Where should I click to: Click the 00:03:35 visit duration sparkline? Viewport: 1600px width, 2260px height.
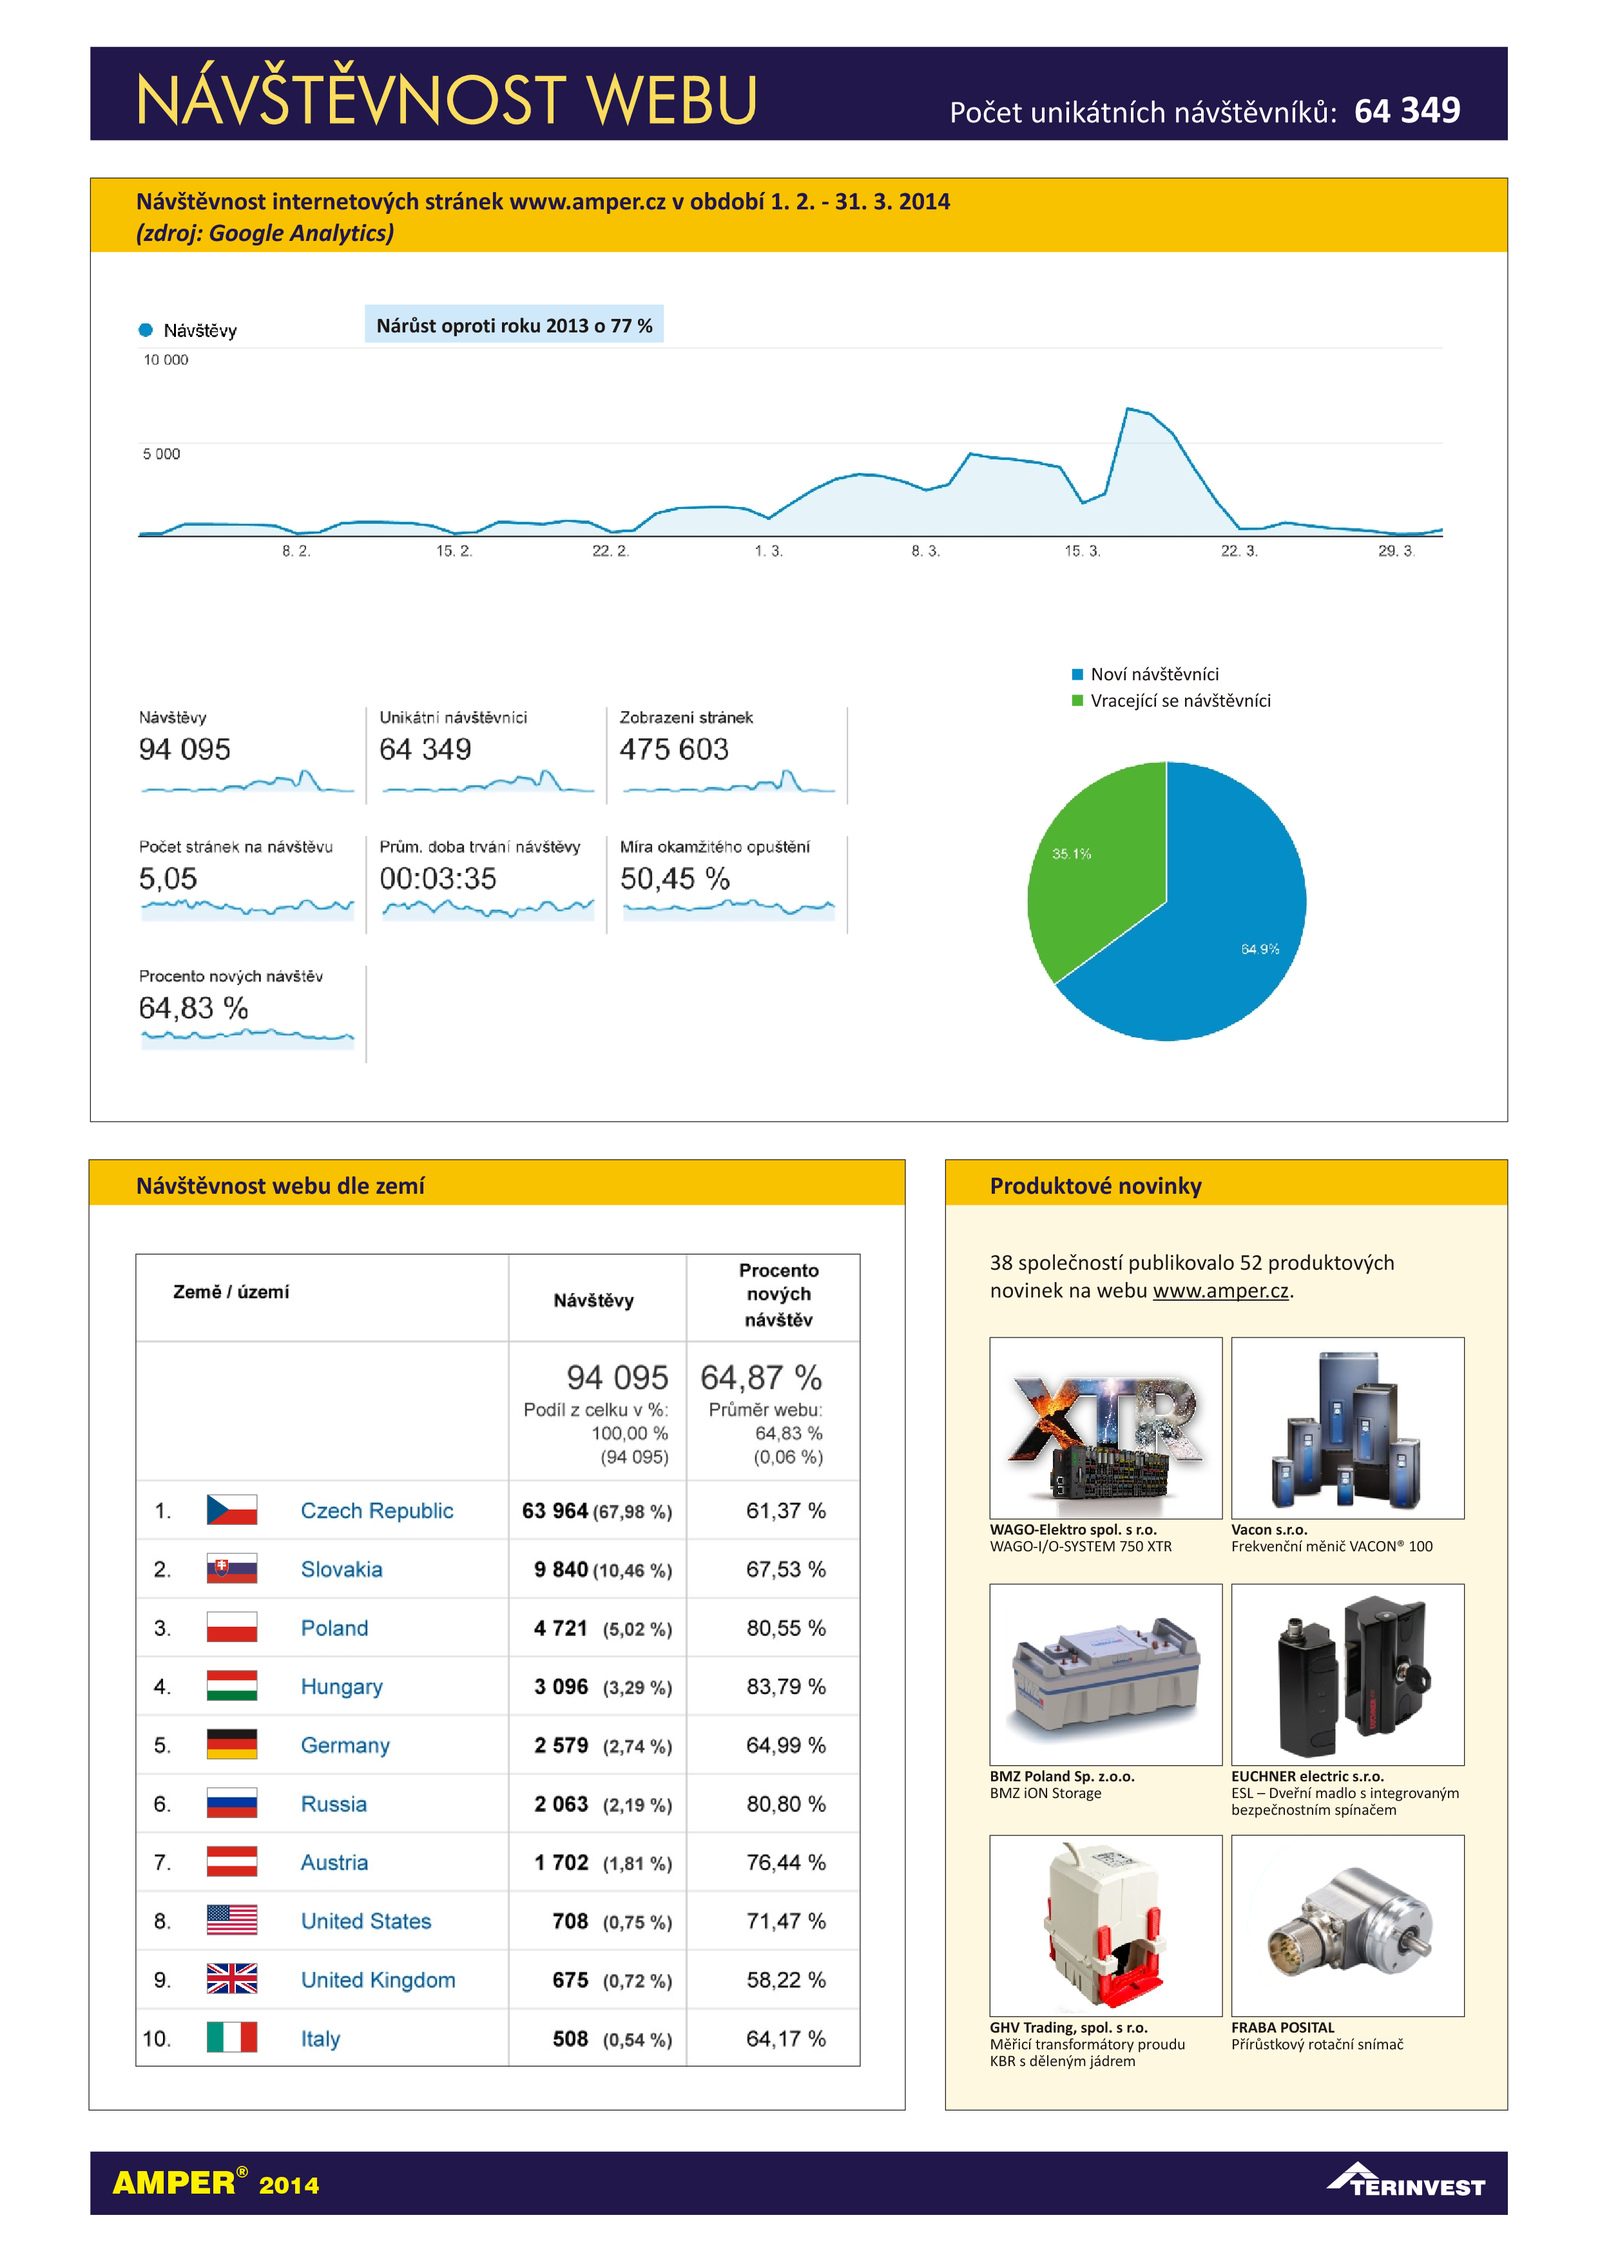click(x=488, y=909)
